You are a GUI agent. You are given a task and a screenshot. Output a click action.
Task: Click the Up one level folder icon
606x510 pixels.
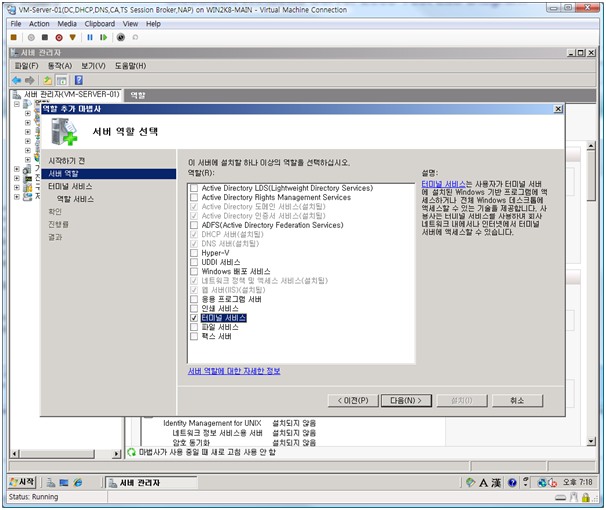click(48, 80)
